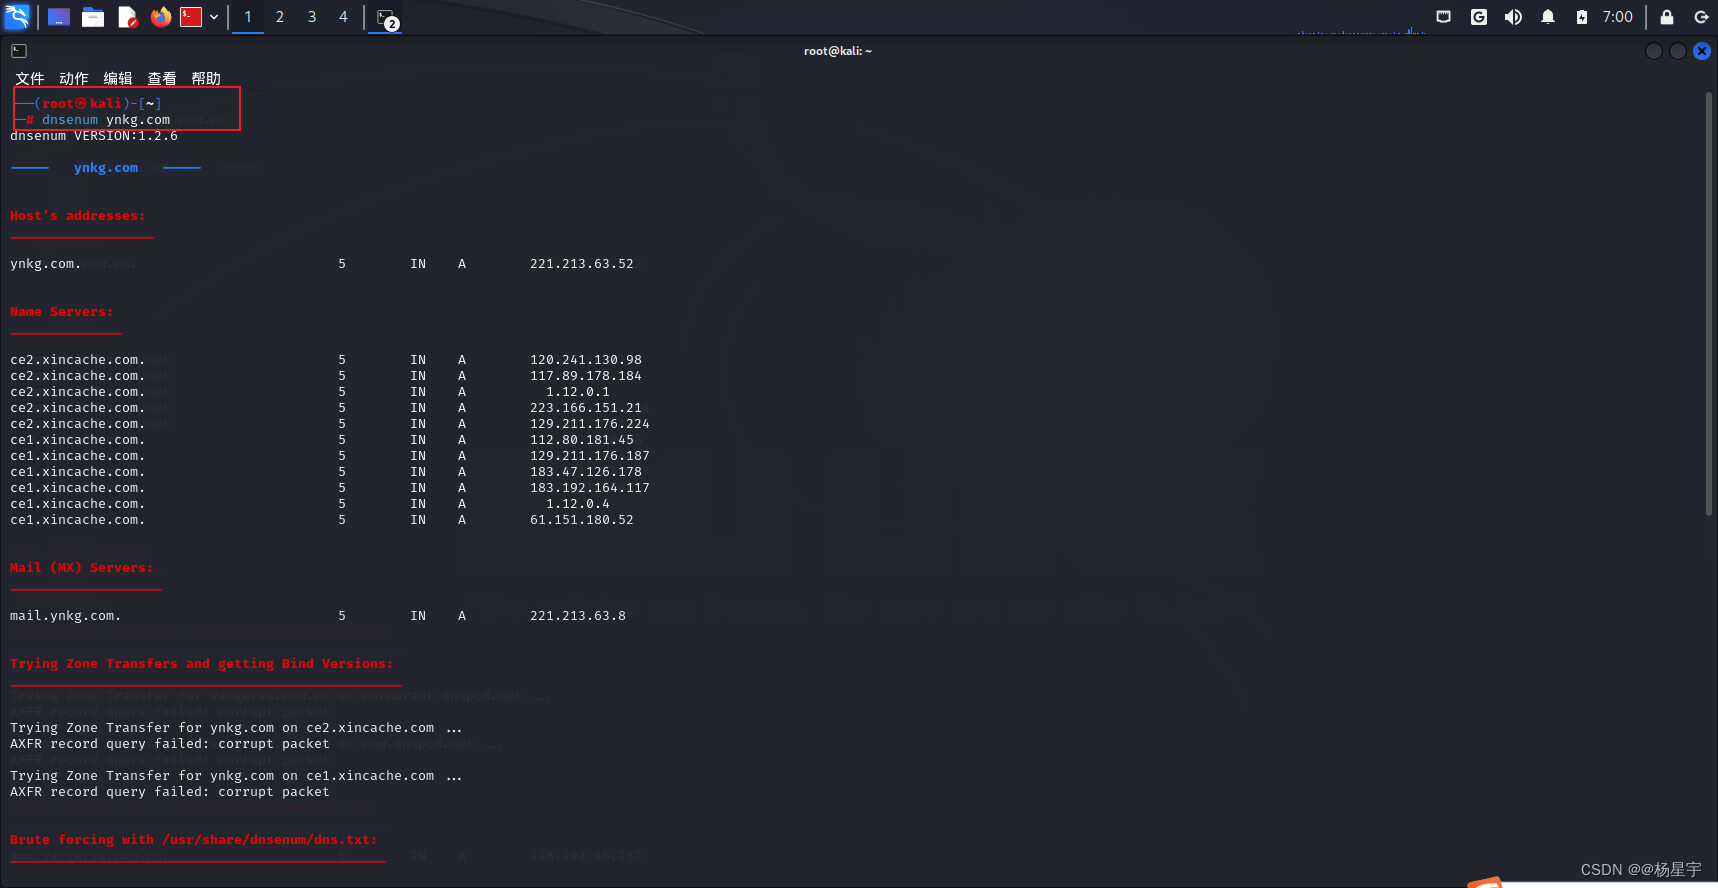Click the IP address 120.241.130.98
Screen dimensions: 1718x888
(x=586, y=360)
